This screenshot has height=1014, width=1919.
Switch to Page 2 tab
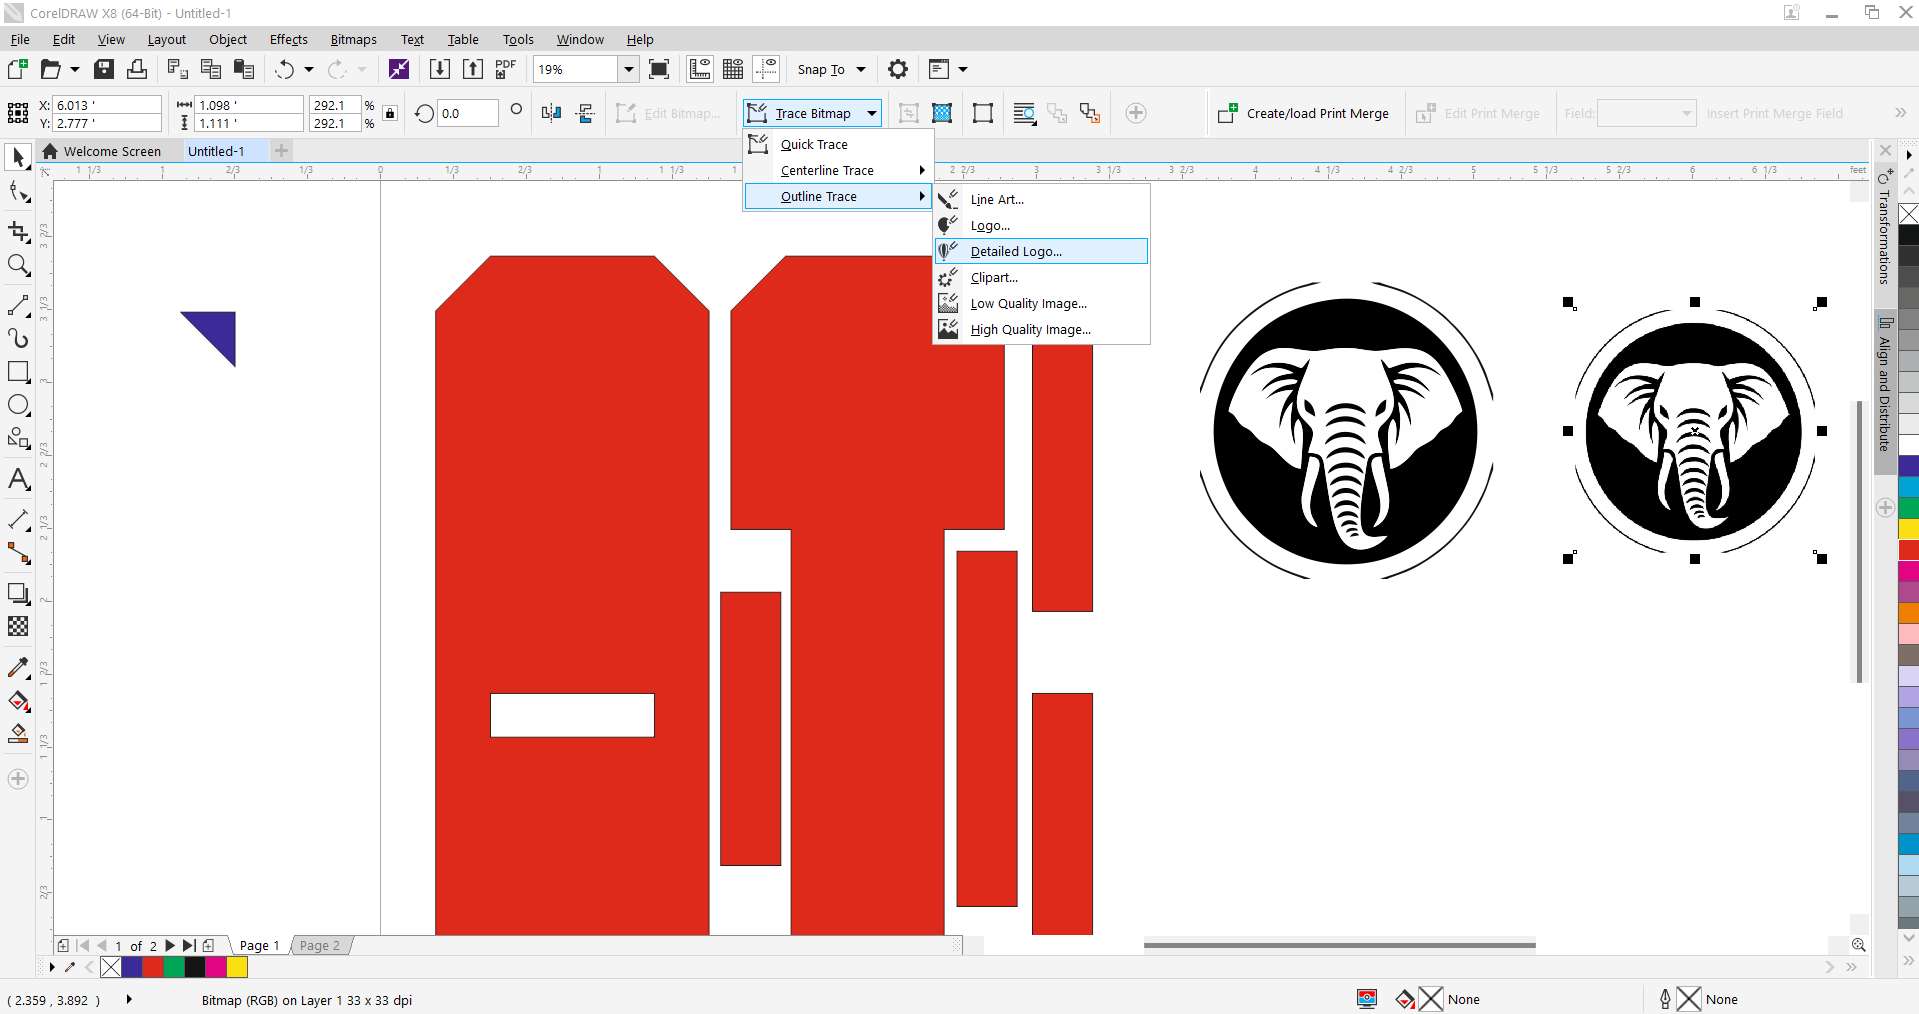click(320, 945)
